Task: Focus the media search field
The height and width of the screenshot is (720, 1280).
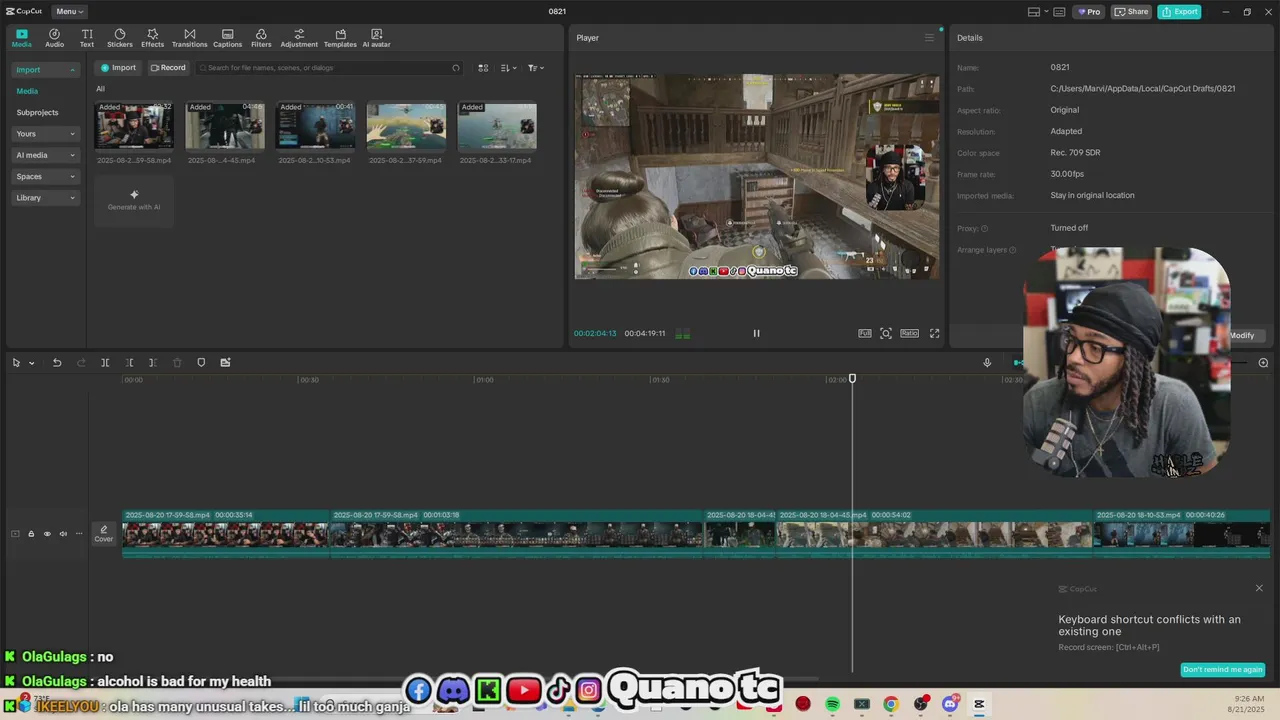Action: (x=329, y=68)
